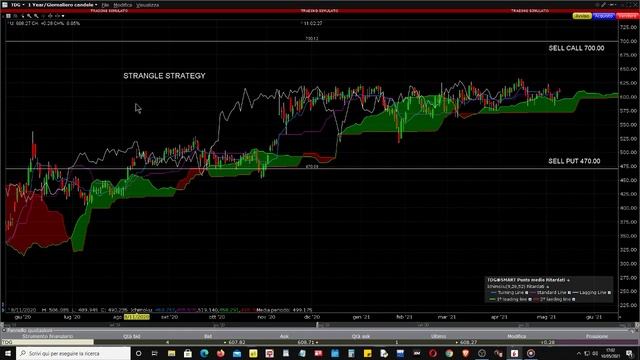Click the yellow Avviso button

coord(582,16)
